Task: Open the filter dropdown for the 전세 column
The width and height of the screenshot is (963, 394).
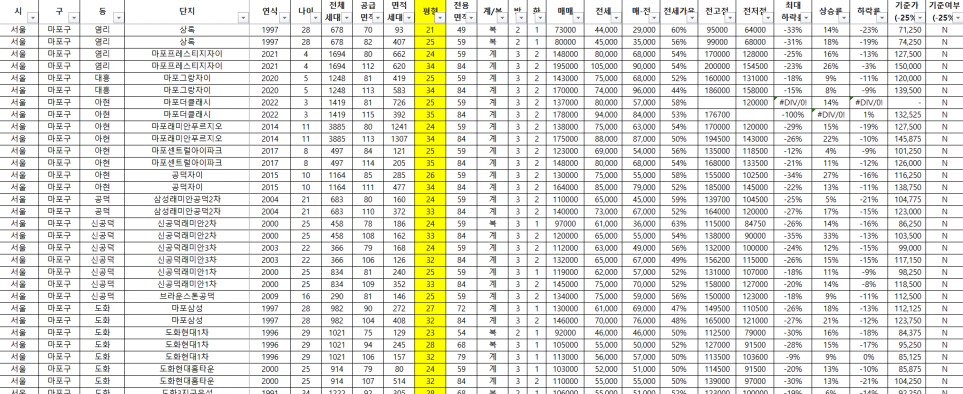Action: pyautogui.click(x=618, y=18)
